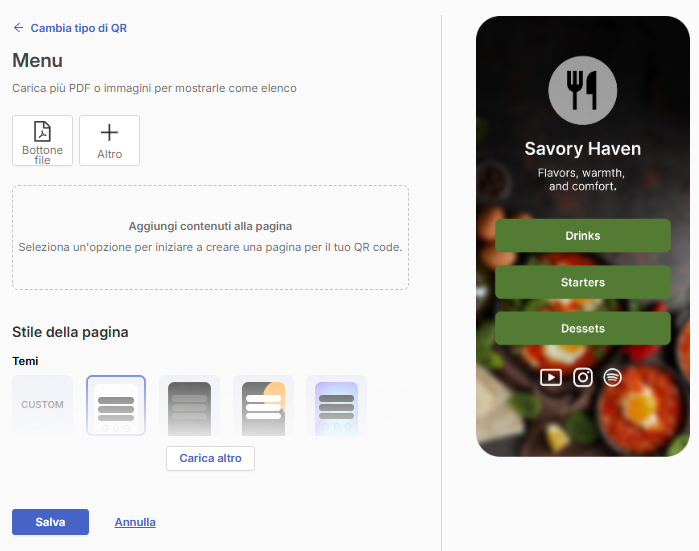Select the CUSTOM theme option
Screen dimensions: 699x551
click(42, 405)
